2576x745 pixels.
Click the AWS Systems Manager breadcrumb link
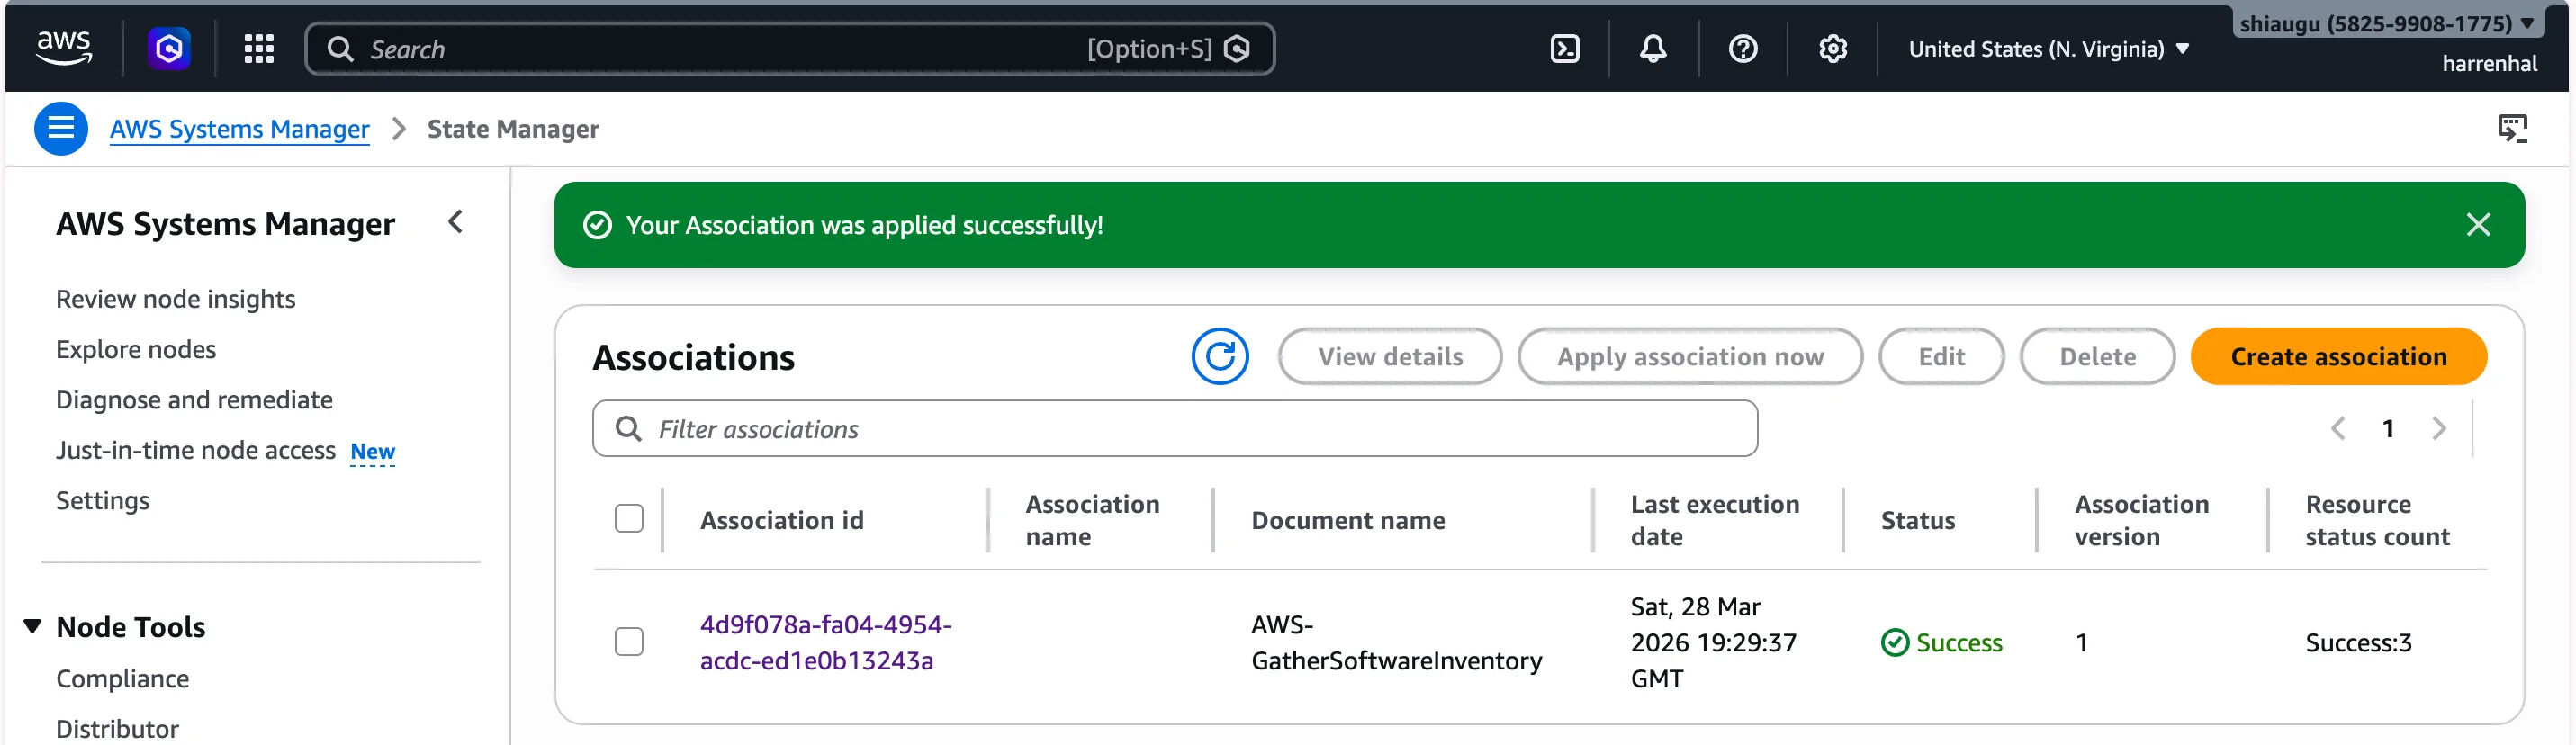pyautogui.click(x=240, y=129)
